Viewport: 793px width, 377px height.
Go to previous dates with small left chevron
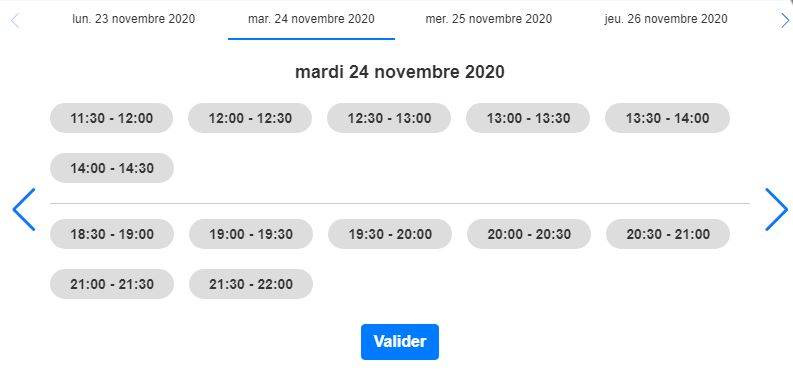(15, 21)
